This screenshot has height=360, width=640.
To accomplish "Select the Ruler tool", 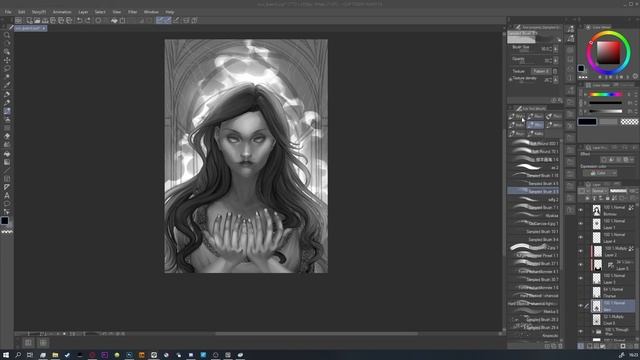I will [7, 187].
